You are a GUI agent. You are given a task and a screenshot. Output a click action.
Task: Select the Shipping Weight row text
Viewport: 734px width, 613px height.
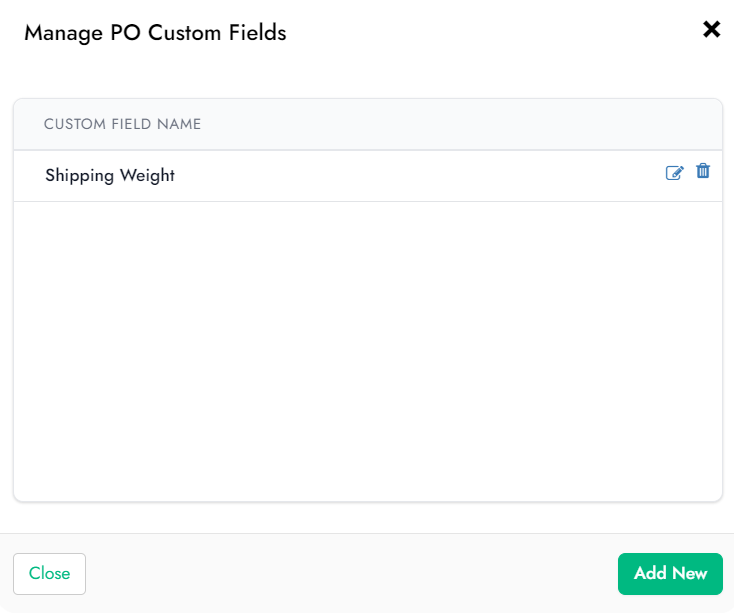(x=110, y=175)
